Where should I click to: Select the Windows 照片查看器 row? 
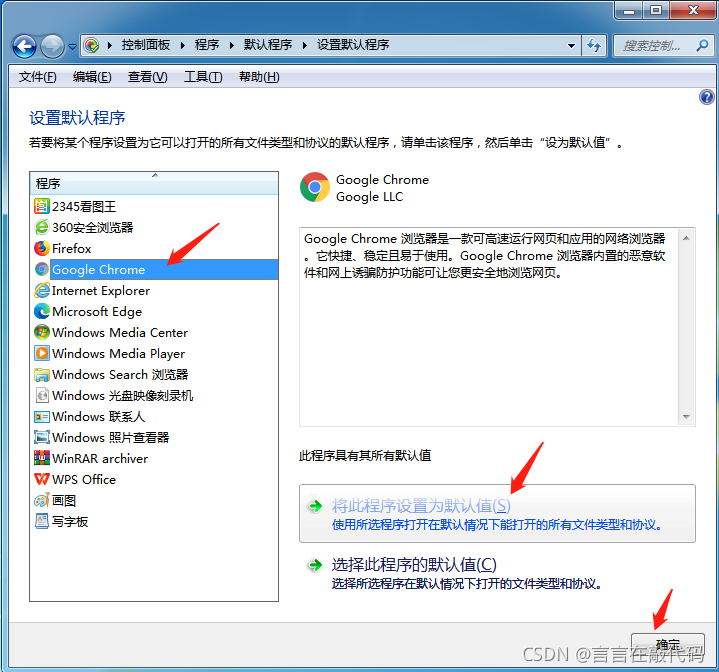[154, 437]
